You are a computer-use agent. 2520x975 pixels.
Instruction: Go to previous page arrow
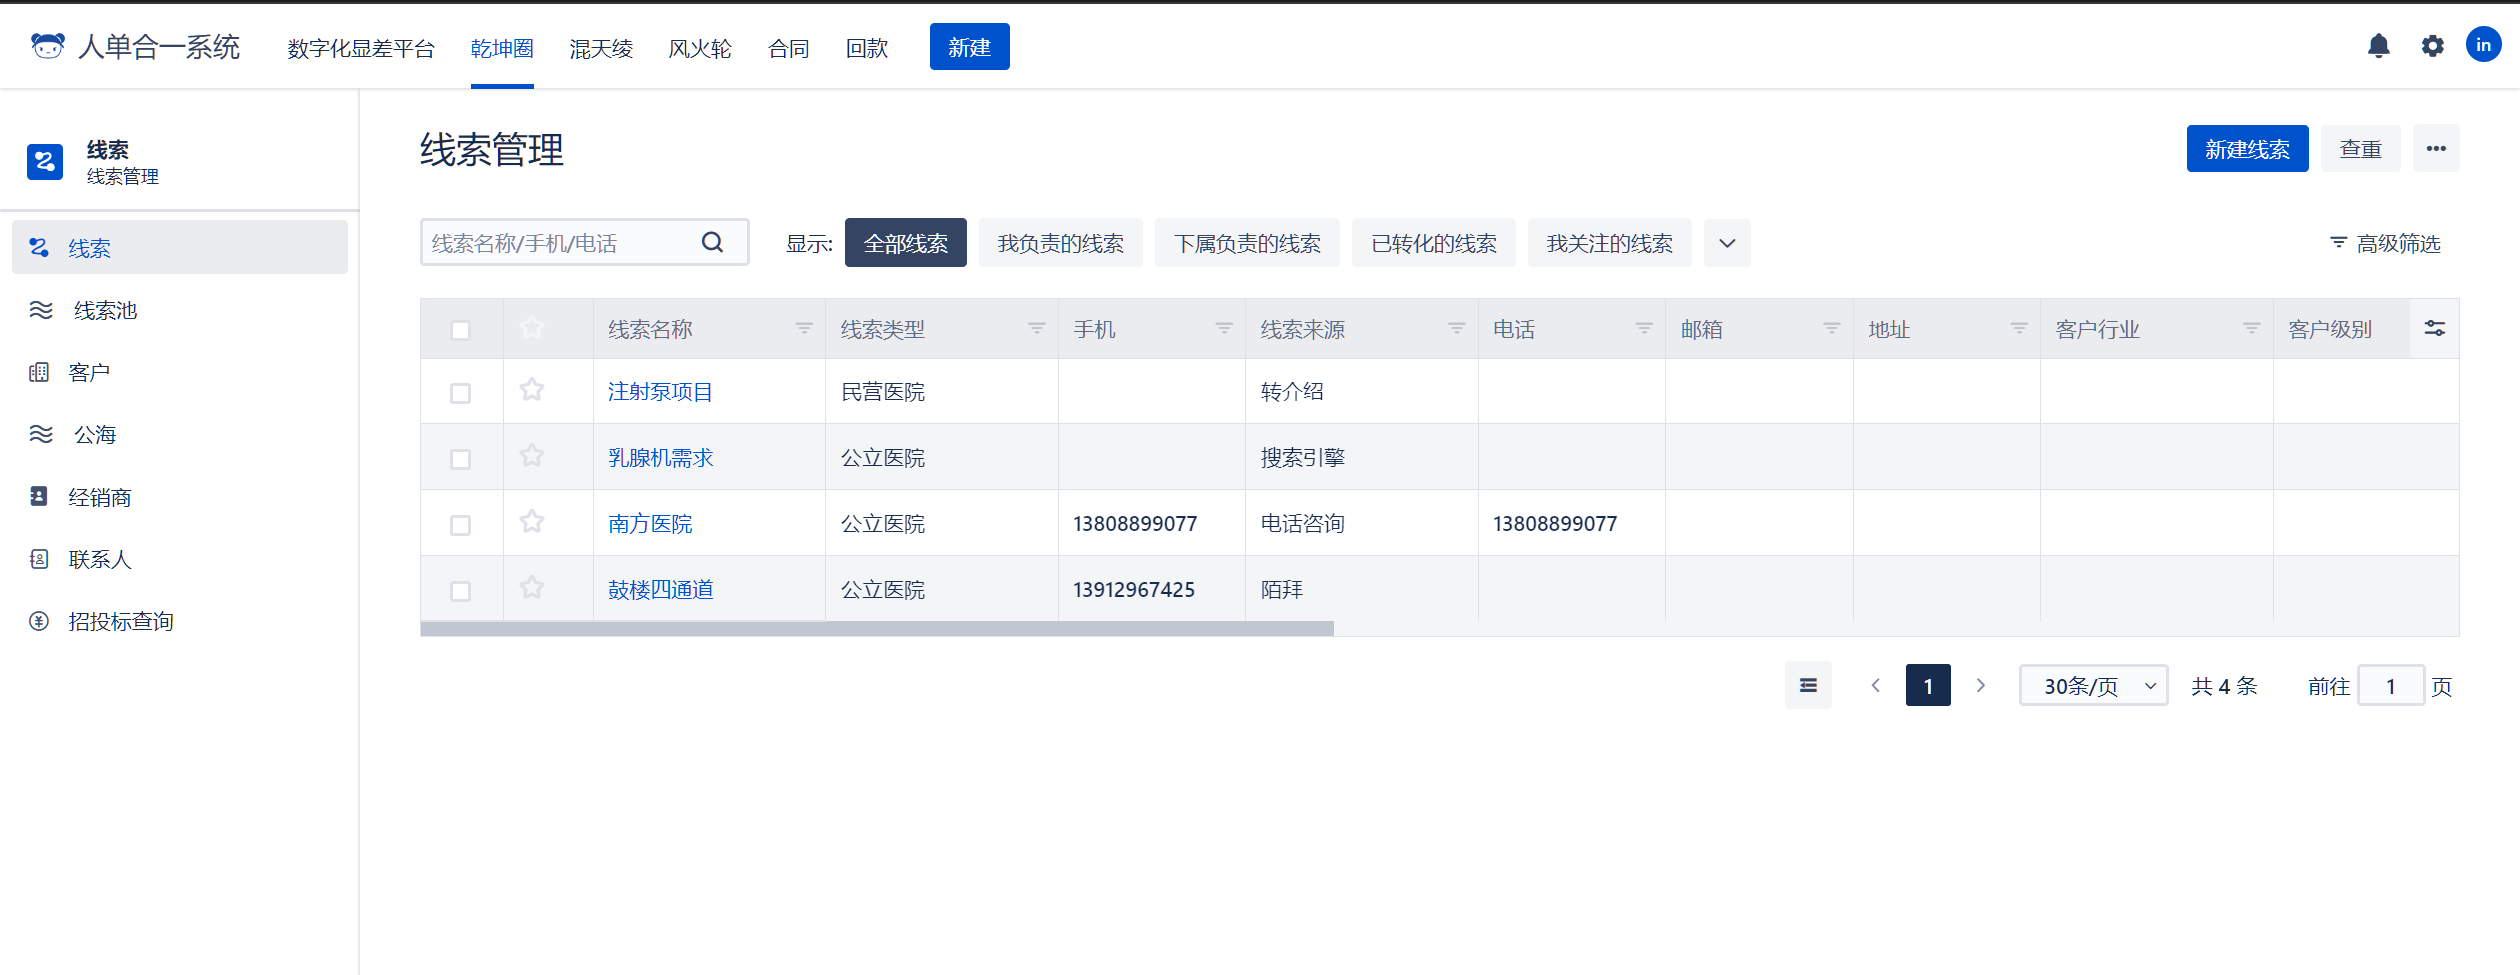coord(1876,685)
